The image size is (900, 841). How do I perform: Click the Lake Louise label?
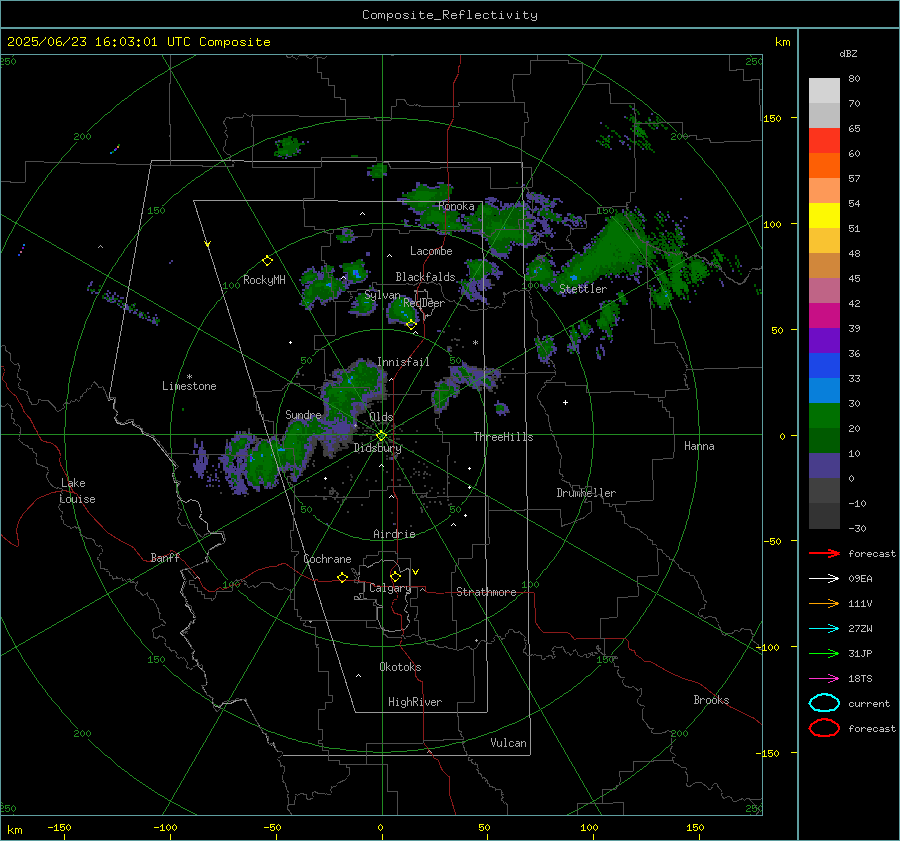pyautogui.click(x=77, y=491)
